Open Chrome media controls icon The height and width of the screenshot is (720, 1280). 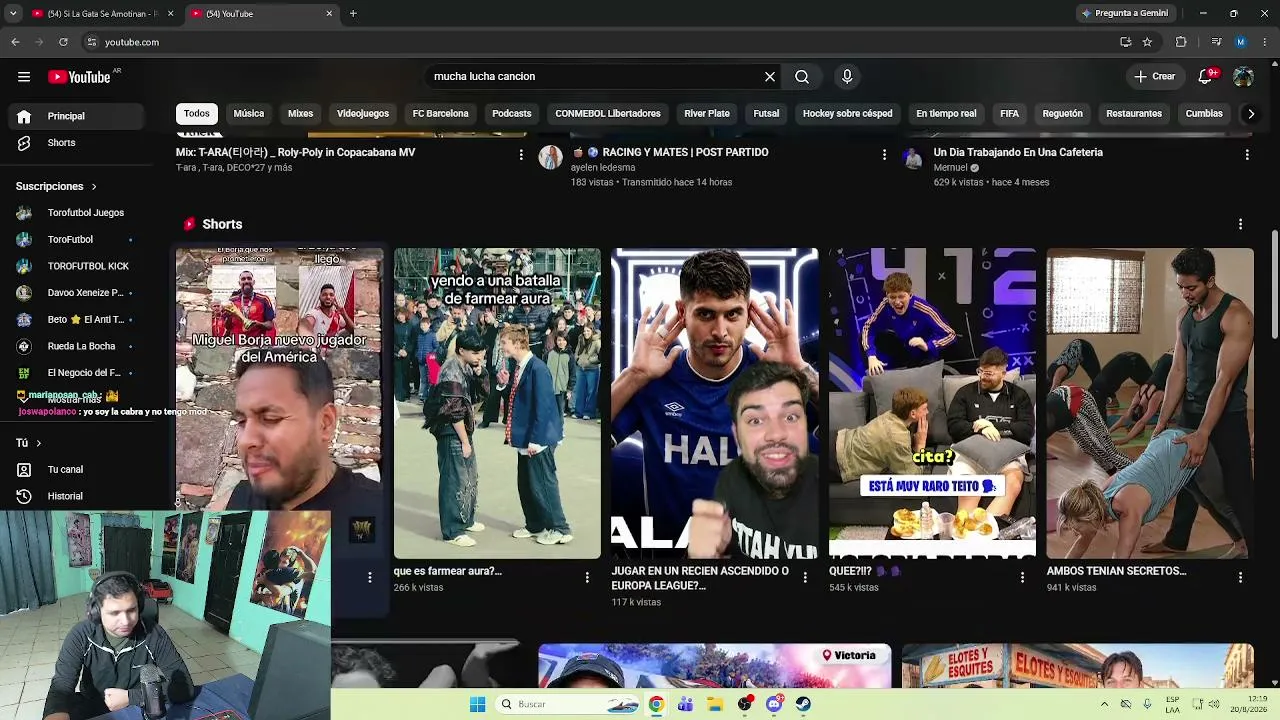click(x=1216, y=42)
